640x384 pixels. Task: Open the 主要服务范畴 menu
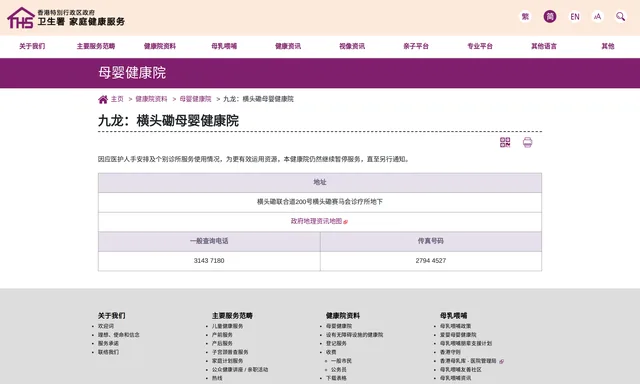point(96,46)
